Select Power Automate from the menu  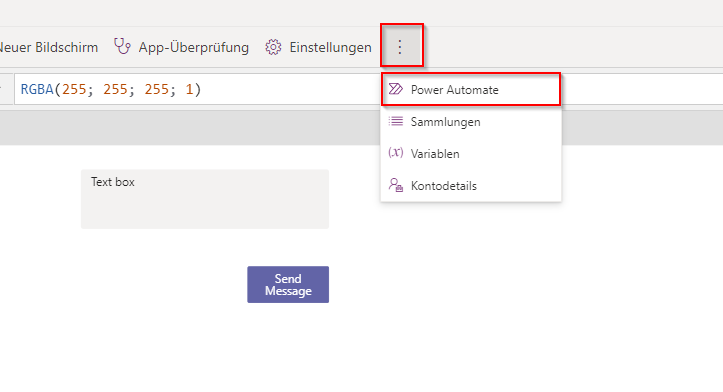471,89
